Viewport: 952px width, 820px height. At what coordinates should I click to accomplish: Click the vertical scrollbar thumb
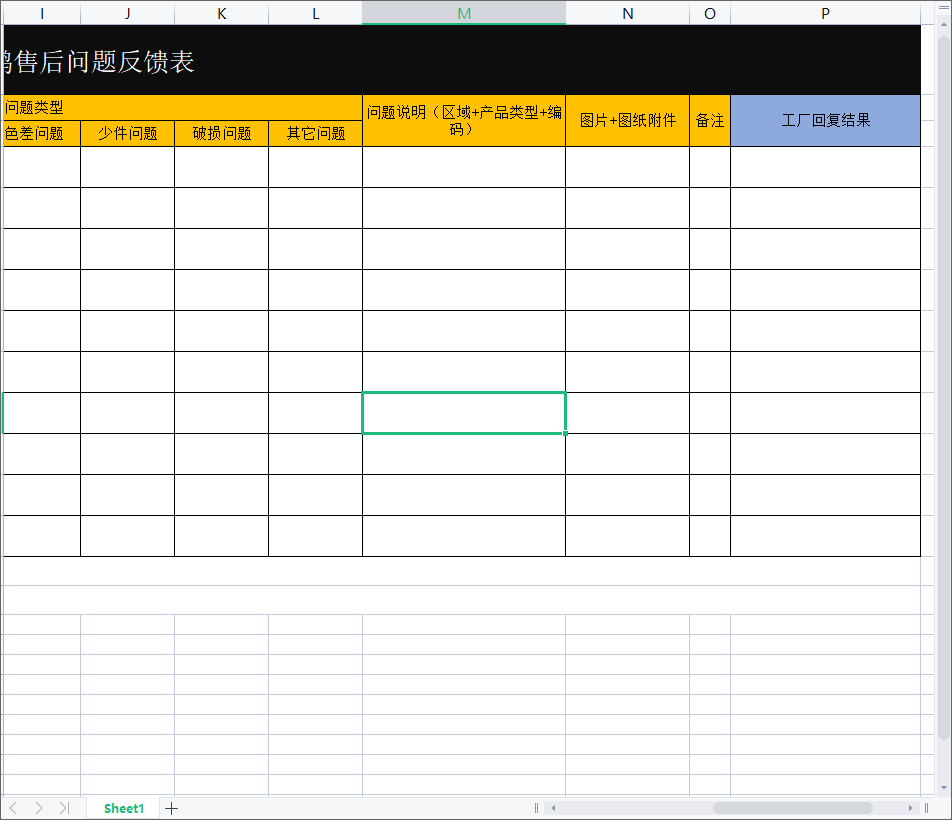click(x=944, y=388)
